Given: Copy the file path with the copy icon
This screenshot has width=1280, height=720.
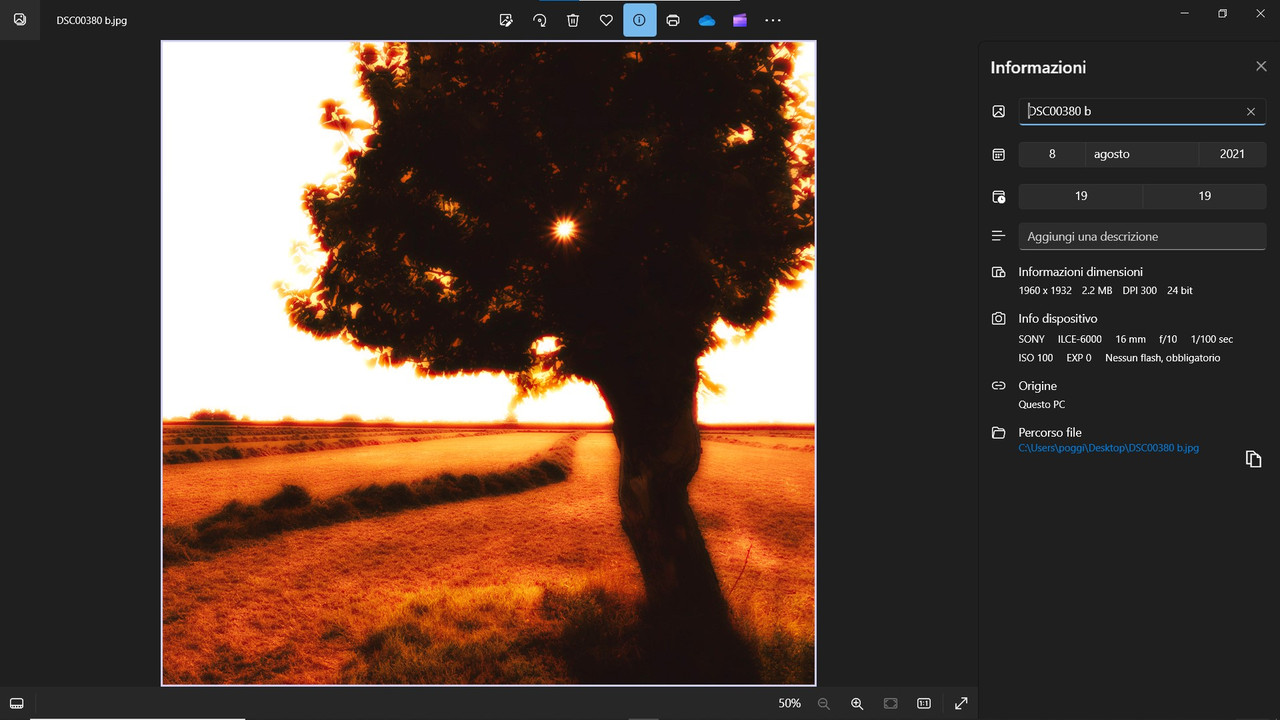Looking at the screenshot, I should tap(1253, 459).
